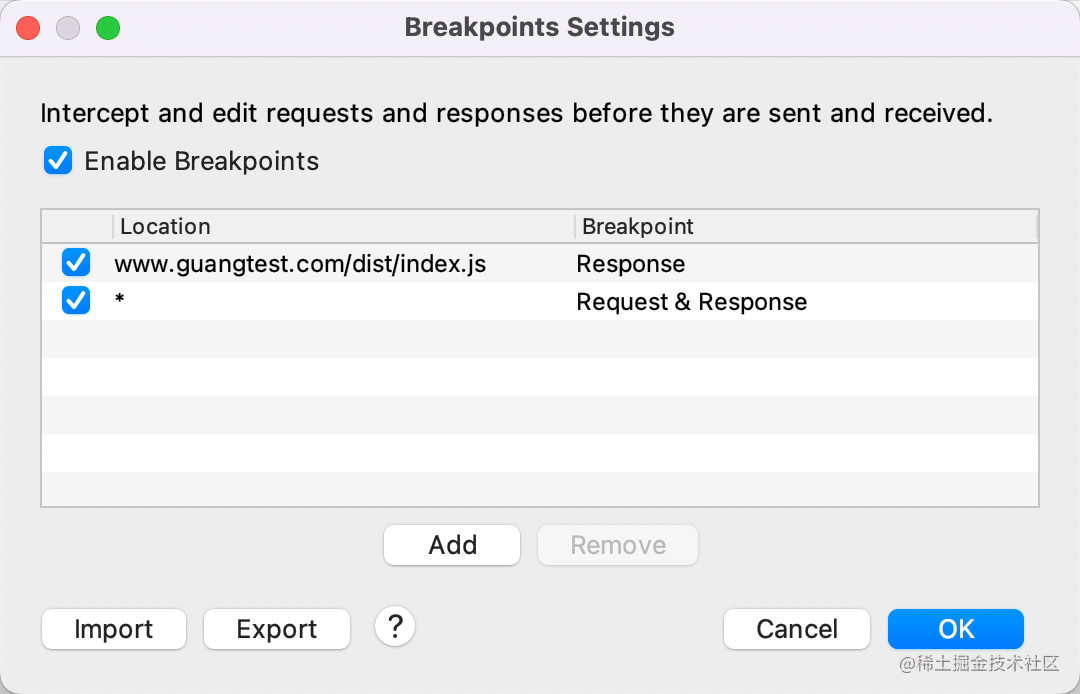Confirm settings with the OK button

coord(956,629)
